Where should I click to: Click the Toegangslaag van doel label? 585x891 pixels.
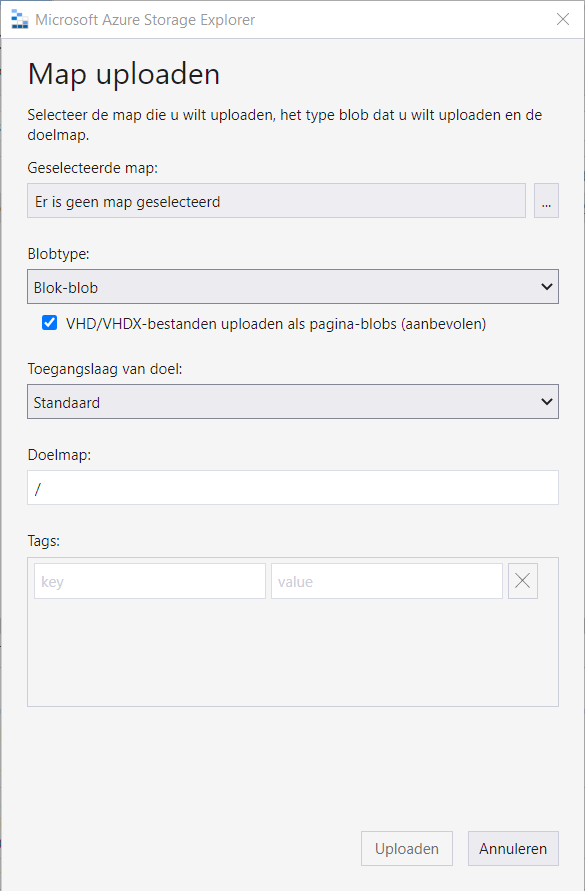click(105, 369)
